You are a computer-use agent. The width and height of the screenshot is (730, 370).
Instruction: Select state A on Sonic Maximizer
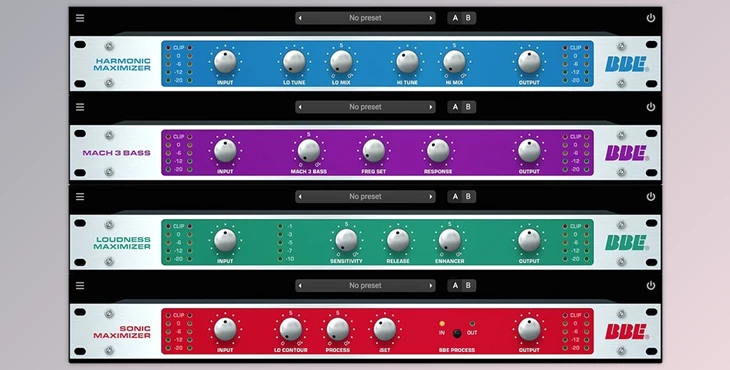[x=455, y=285]
